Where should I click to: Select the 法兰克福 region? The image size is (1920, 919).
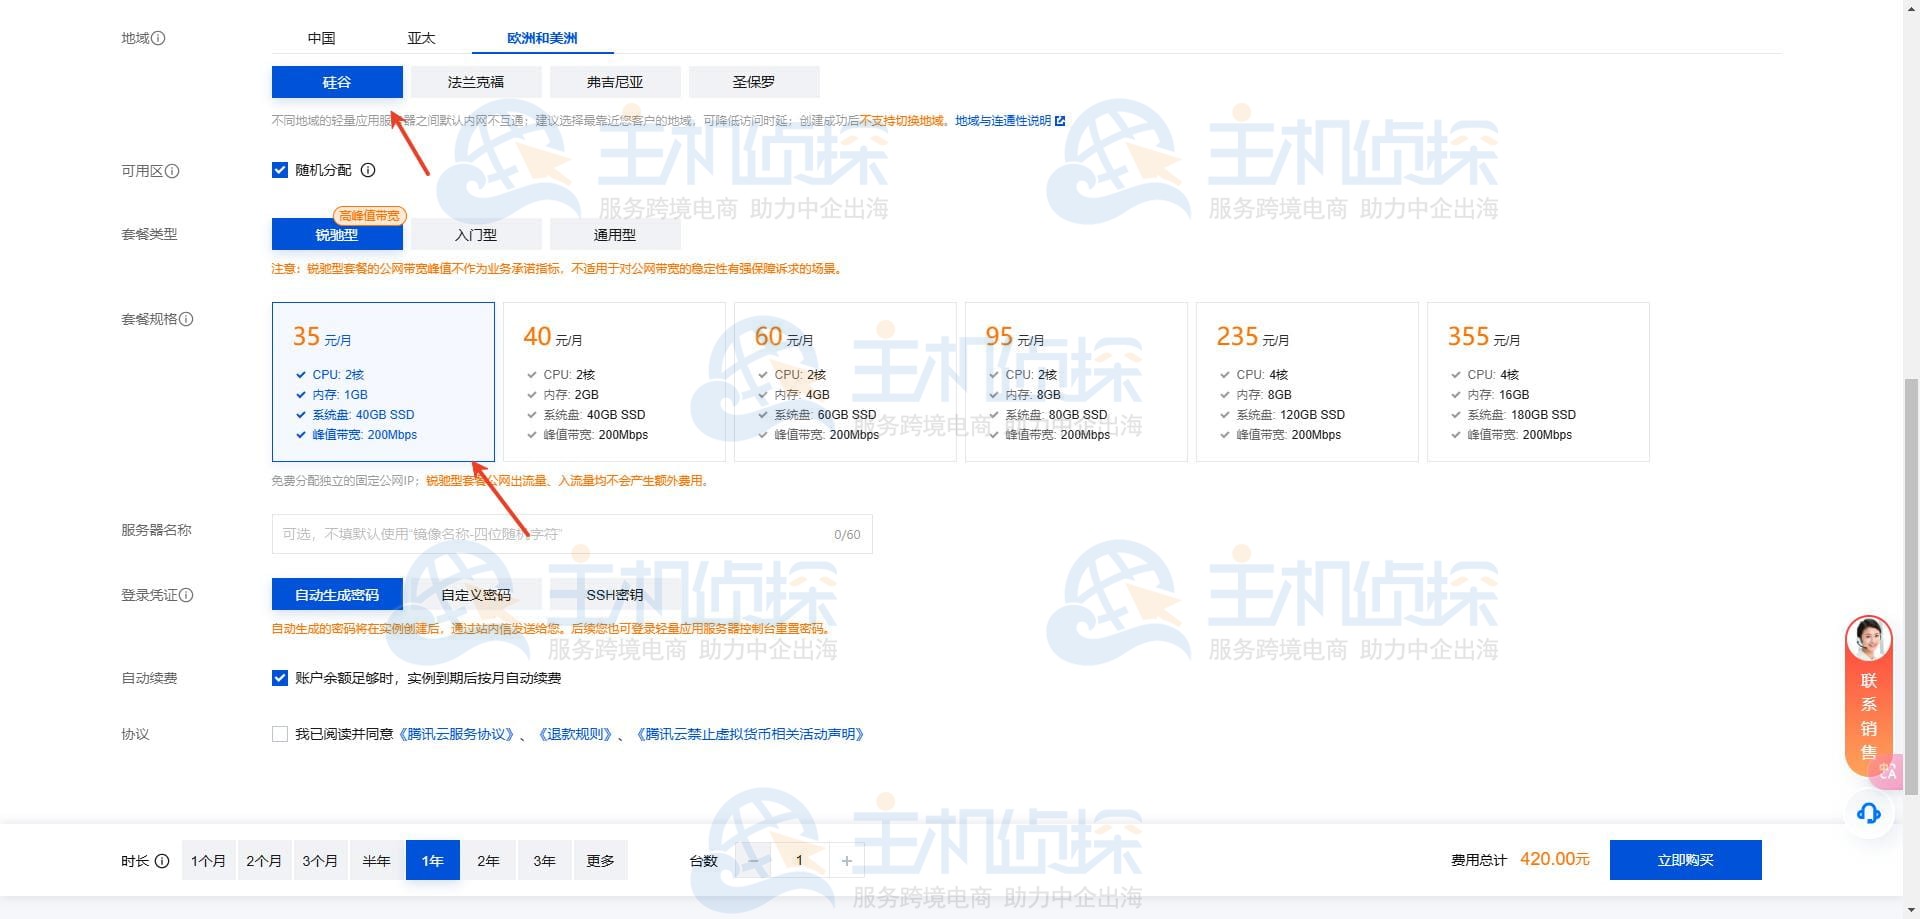click(x=476, y=82)
